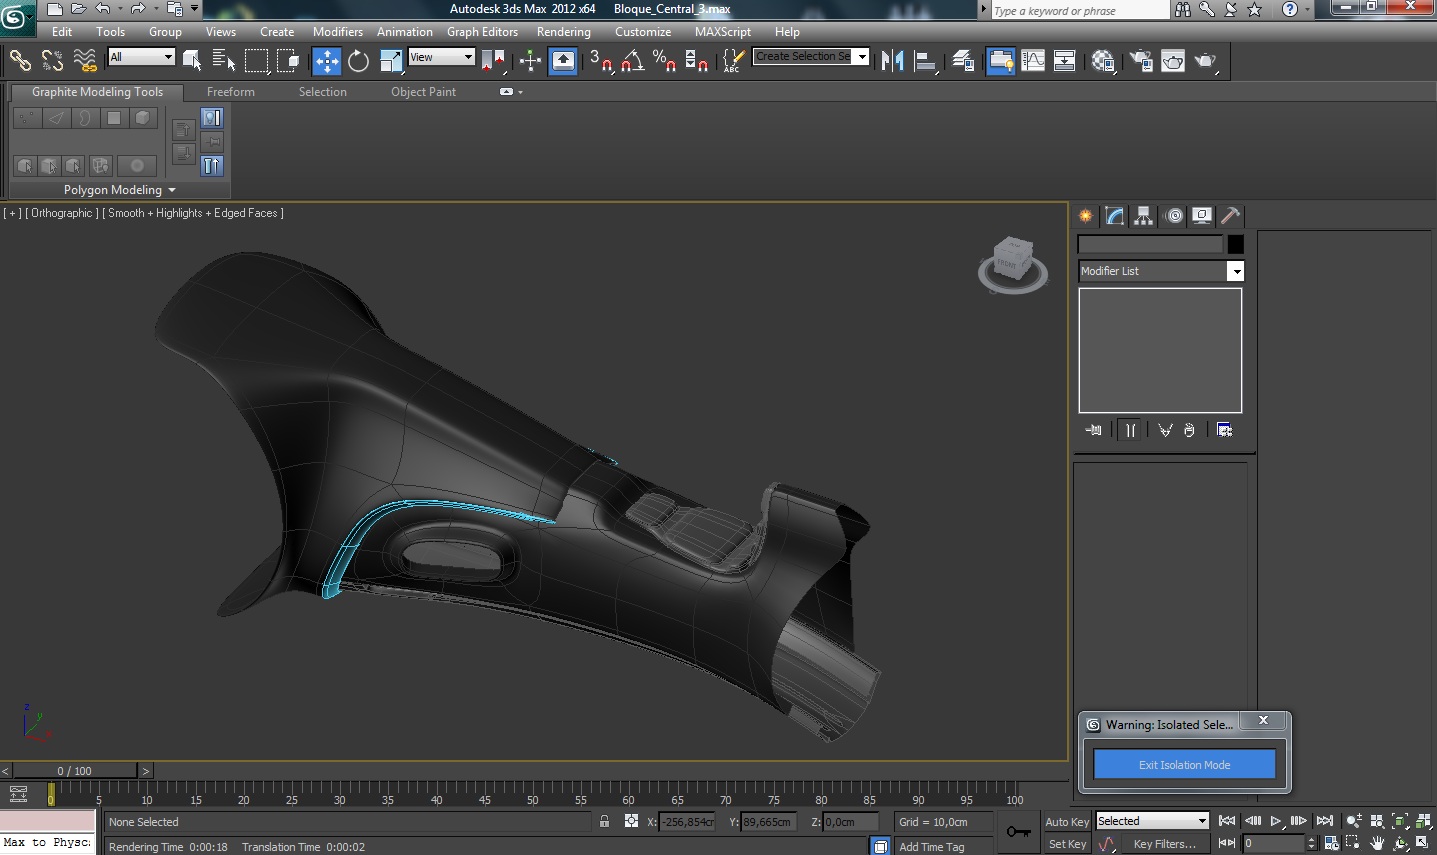Open the selection filter All dropdown
The height and width of the screenshot is (855, 1437).
[x=141, y=57]
